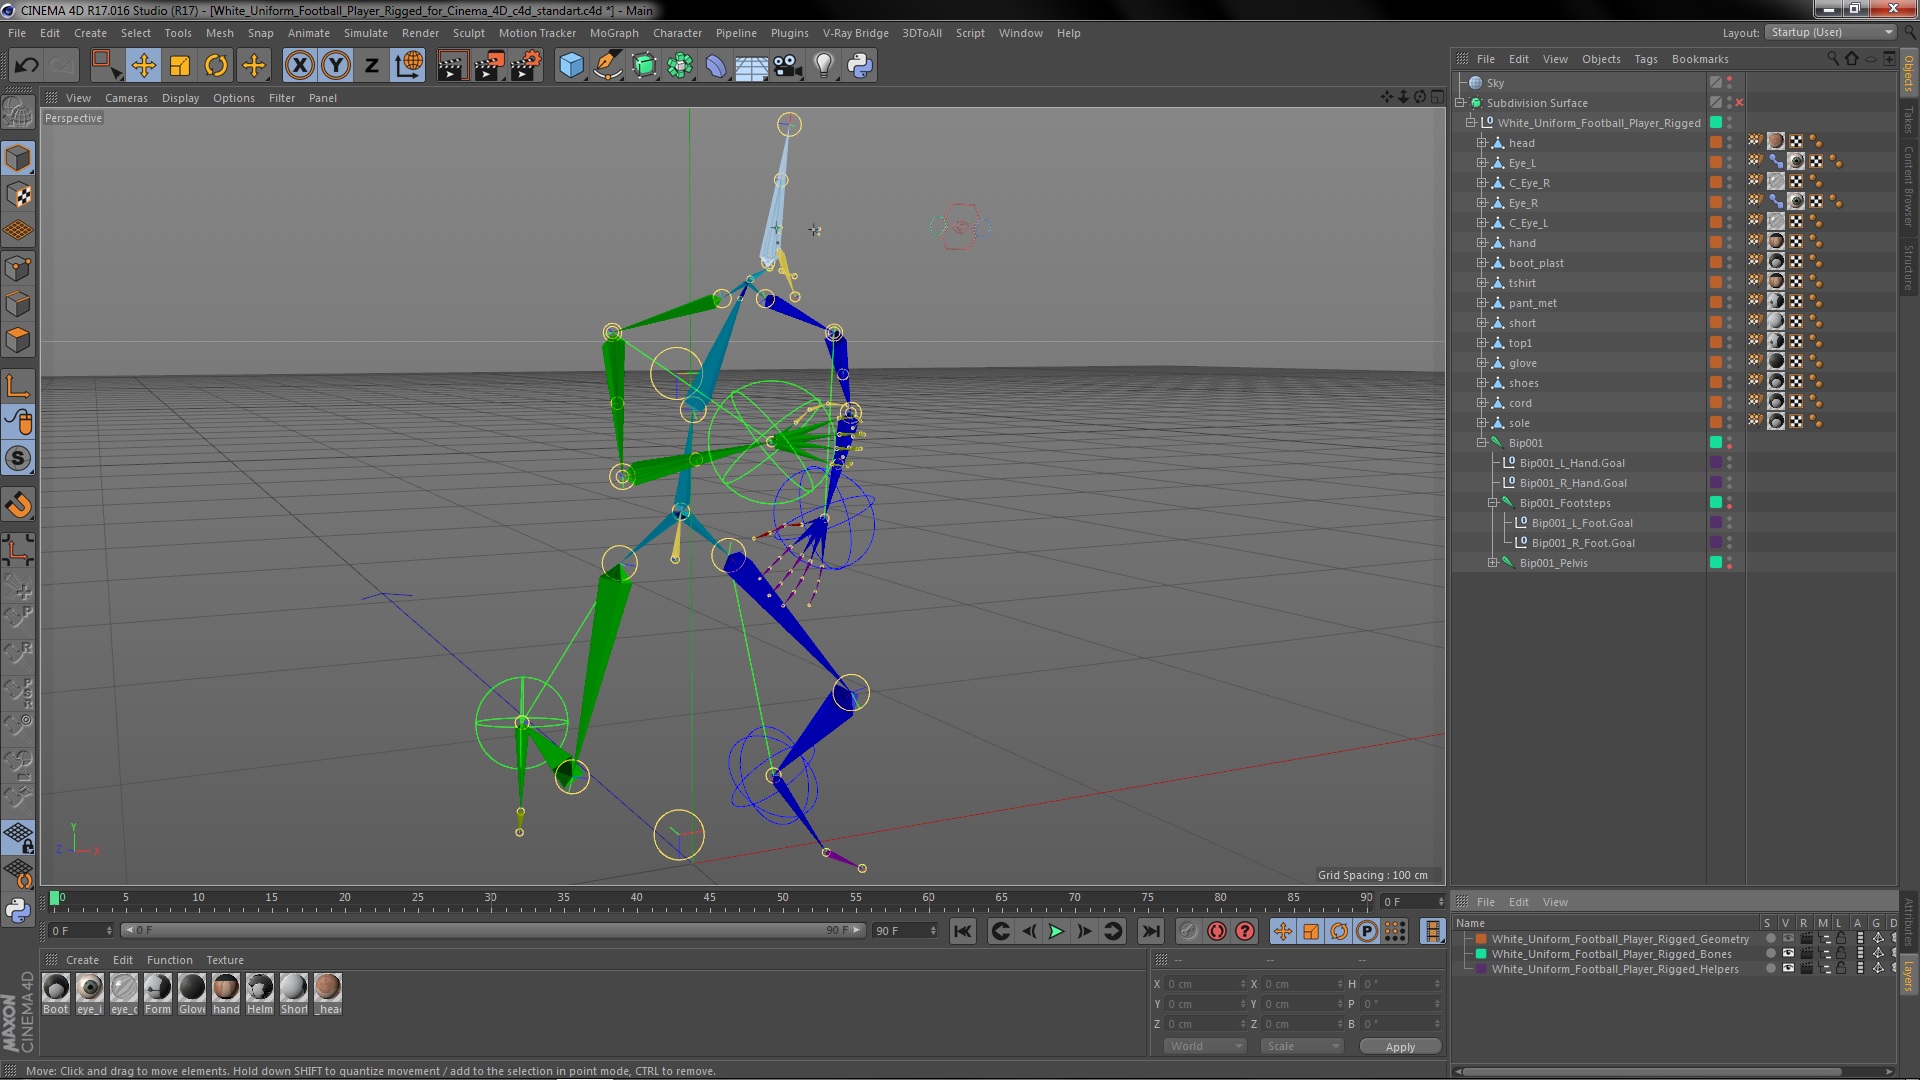
Task: Click the orange magnet tool icon
Action: 18,505
